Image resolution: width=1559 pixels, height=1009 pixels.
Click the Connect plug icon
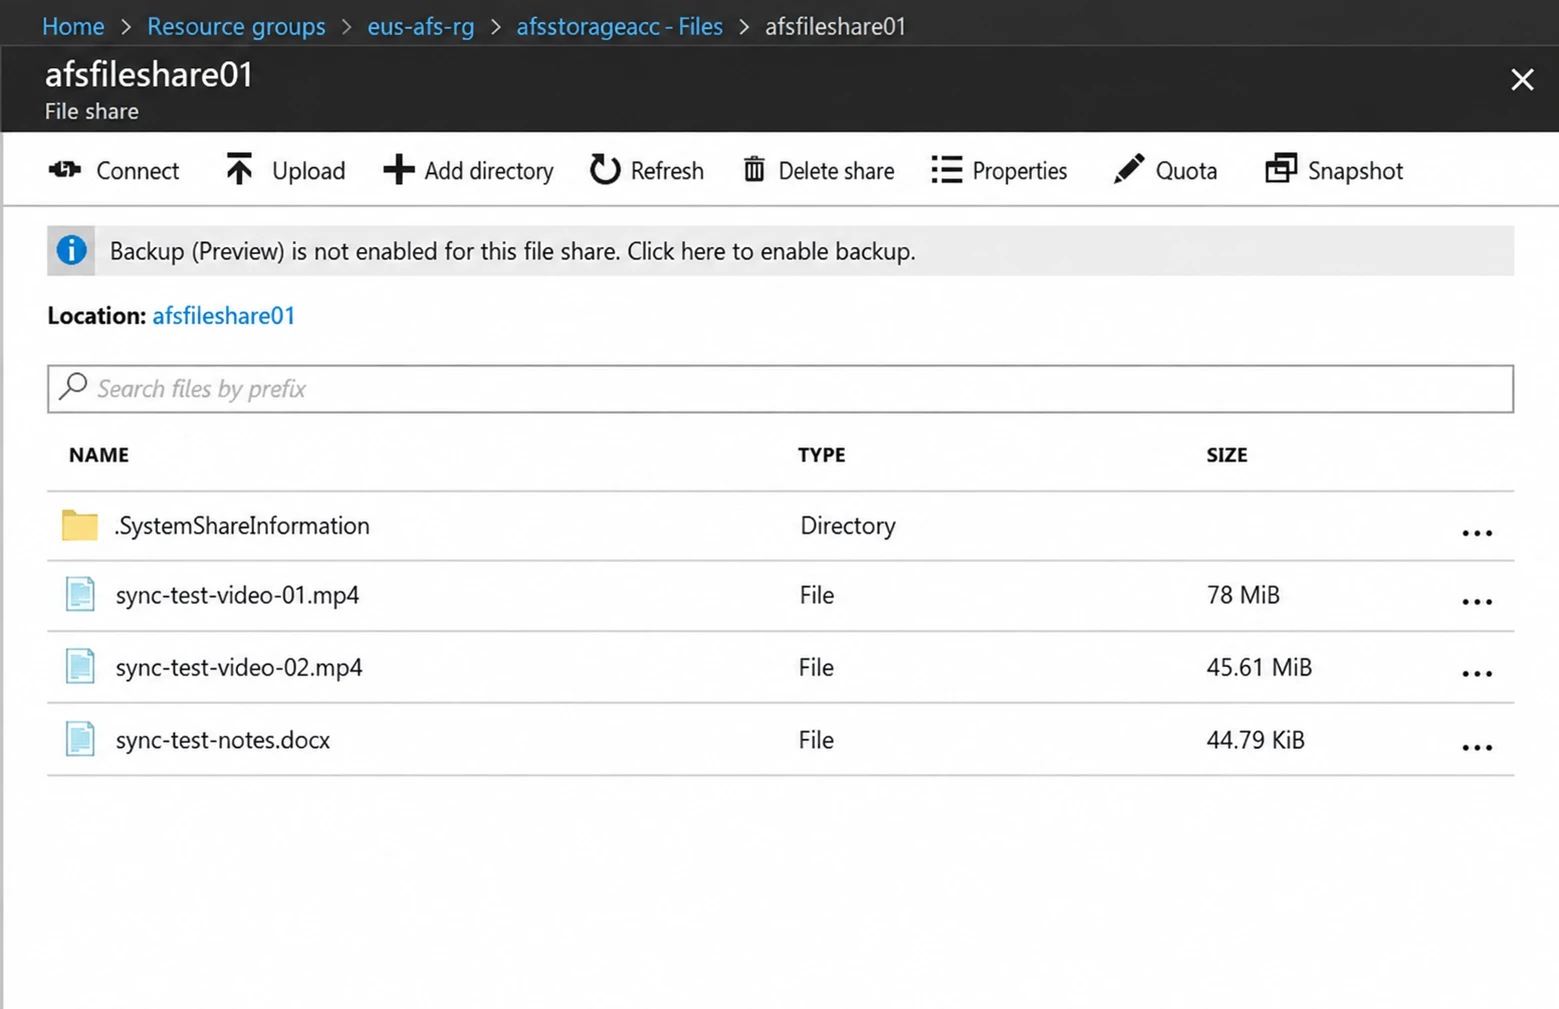pos(65,170)
